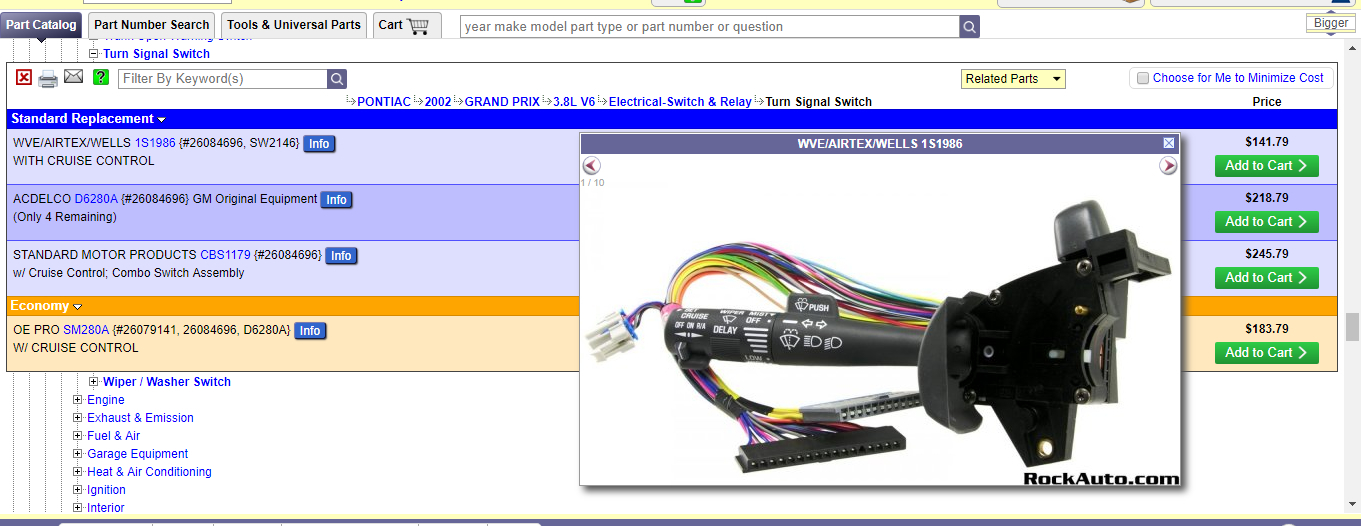Open Wiper / Washer Switch tree link
1361x526 pixels.
167,382
